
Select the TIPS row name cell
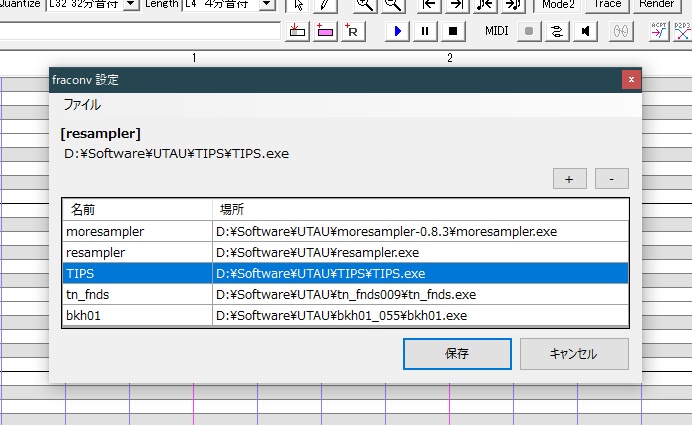[137, 273]
